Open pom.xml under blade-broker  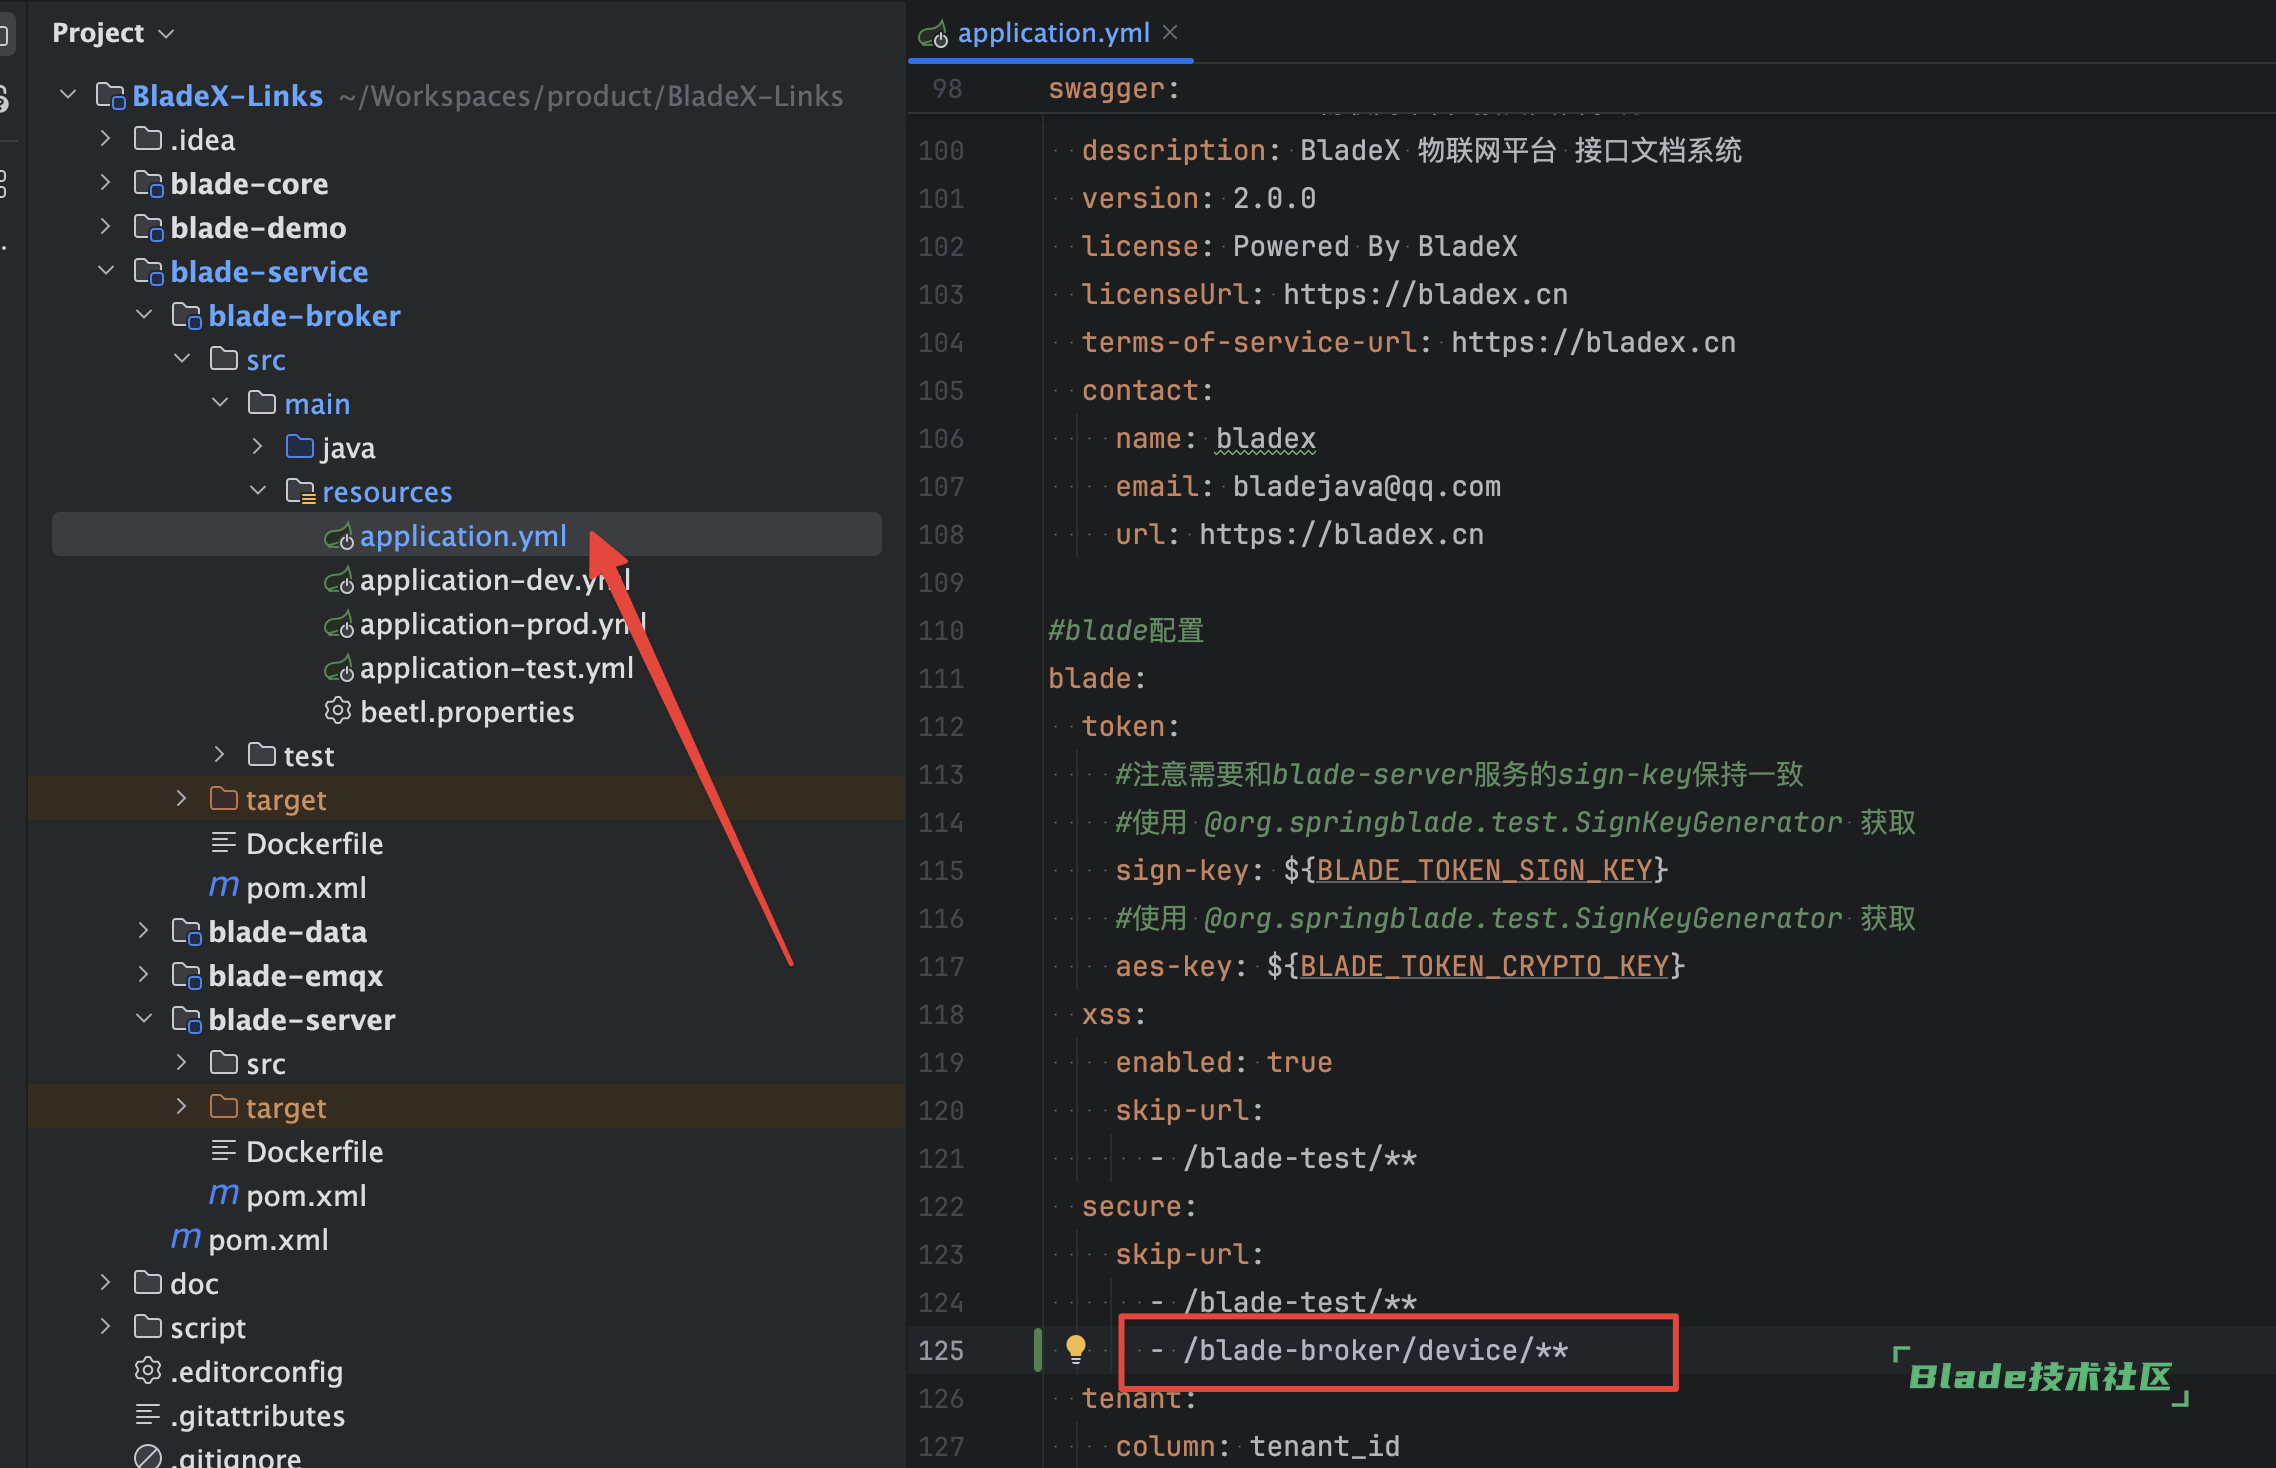point(306,888)
